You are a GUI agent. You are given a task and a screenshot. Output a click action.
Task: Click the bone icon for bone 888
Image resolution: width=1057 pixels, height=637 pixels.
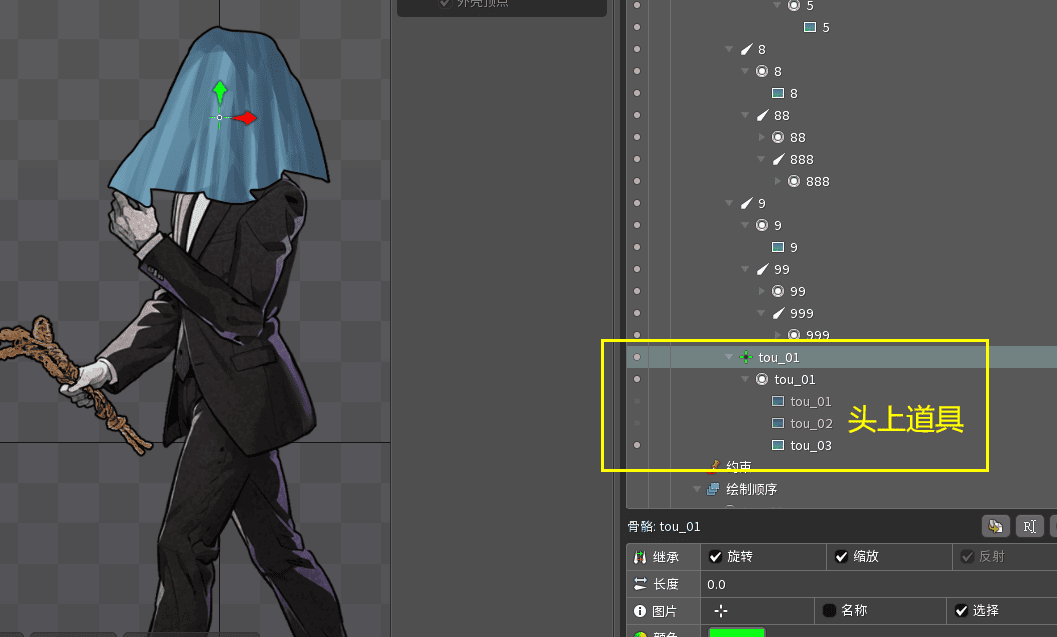point(778,159)
